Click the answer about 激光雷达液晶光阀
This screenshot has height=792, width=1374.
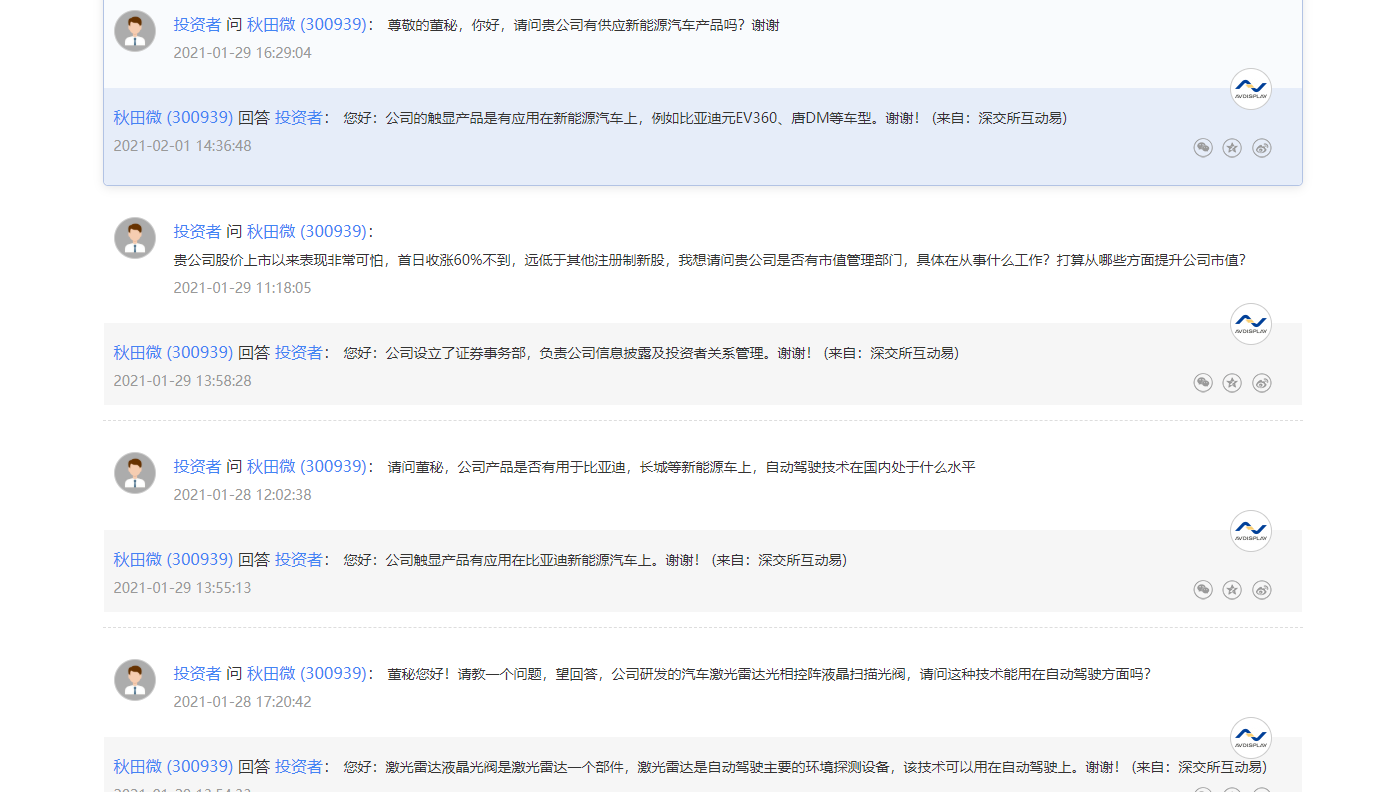(x=805, y=767)
